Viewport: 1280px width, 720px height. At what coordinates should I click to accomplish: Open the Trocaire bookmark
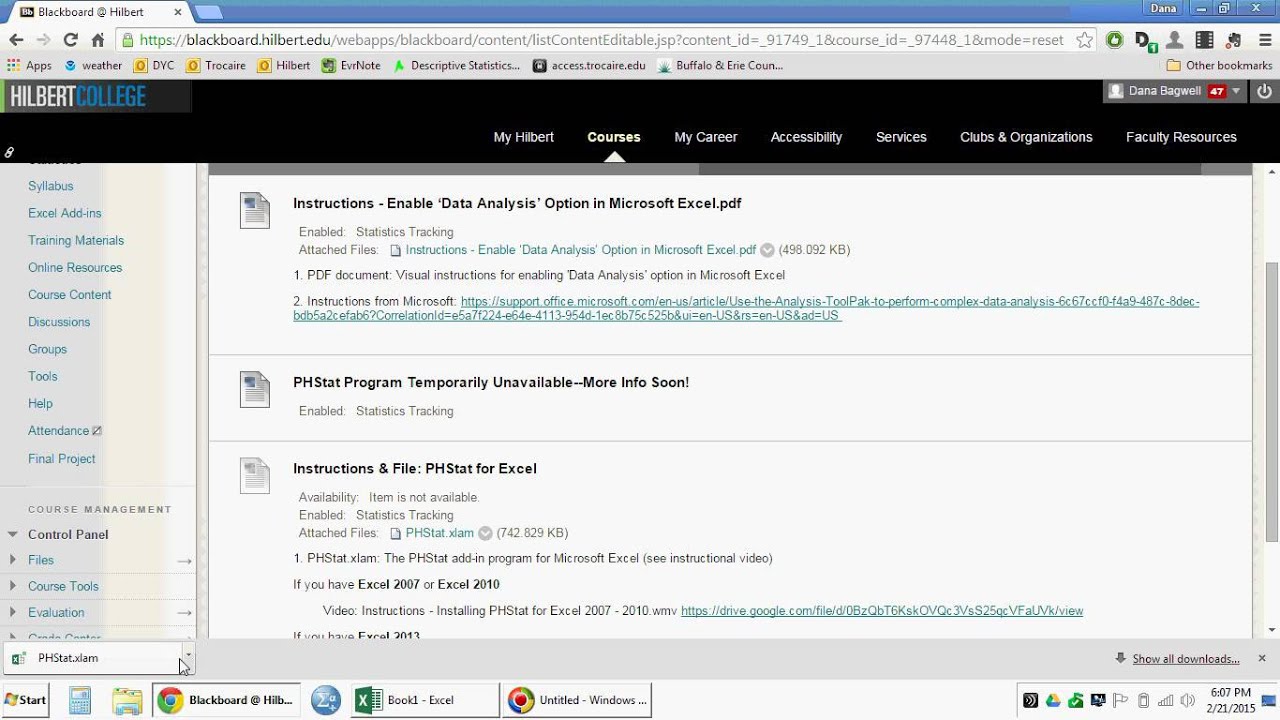[218, 66]
